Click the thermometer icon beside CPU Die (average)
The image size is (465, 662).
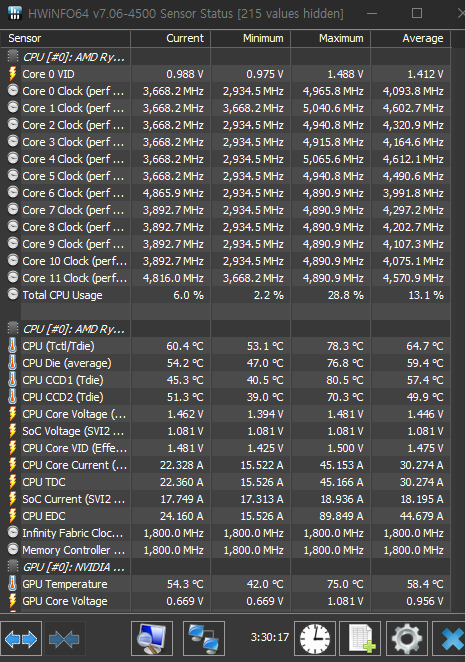13,363
